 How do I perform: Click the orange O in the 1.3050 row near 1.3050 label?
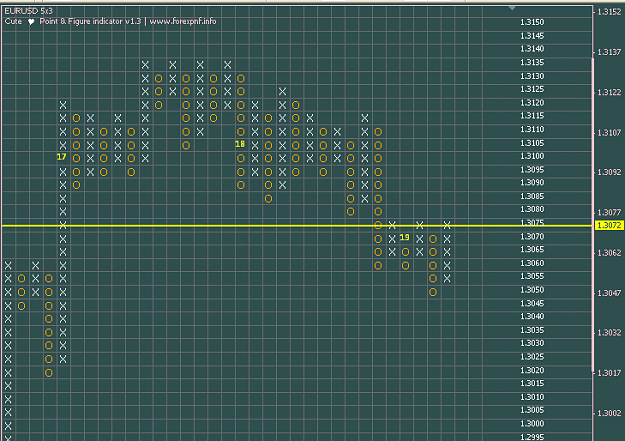click(433, 292)
